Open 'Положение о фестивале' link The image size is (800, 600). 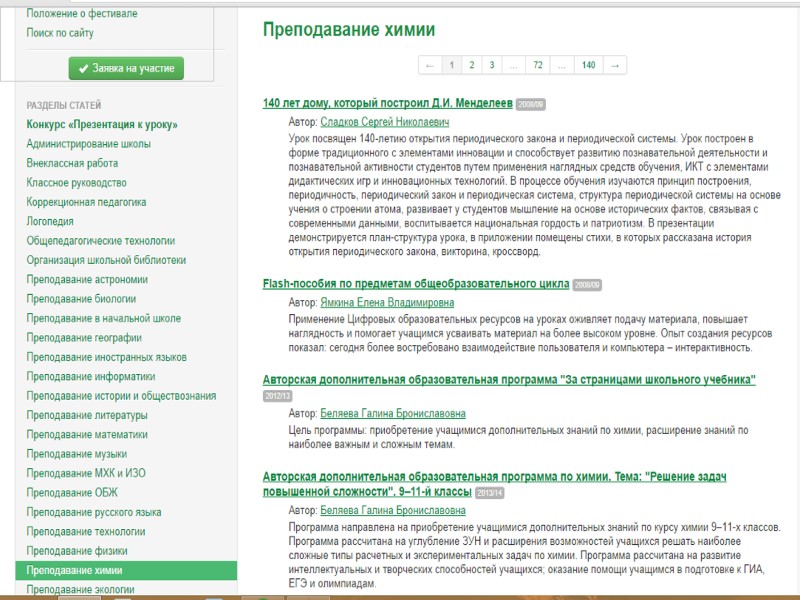click(82, 13)
